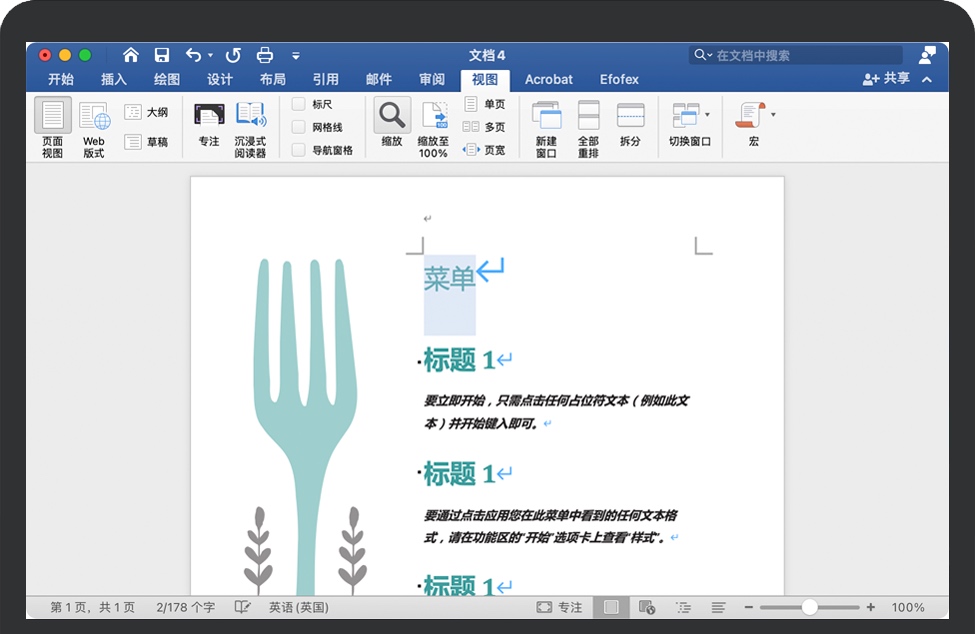975x634 pixels.
Task: Click the 菜单 title text
Action: click(x=450, y=278)
